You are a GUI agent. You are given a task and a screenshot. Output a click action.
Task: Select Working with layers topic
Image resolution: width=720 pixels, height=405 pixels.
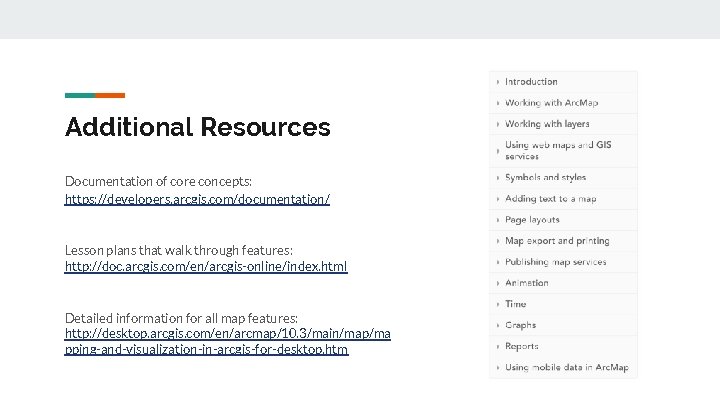(547, 124)
